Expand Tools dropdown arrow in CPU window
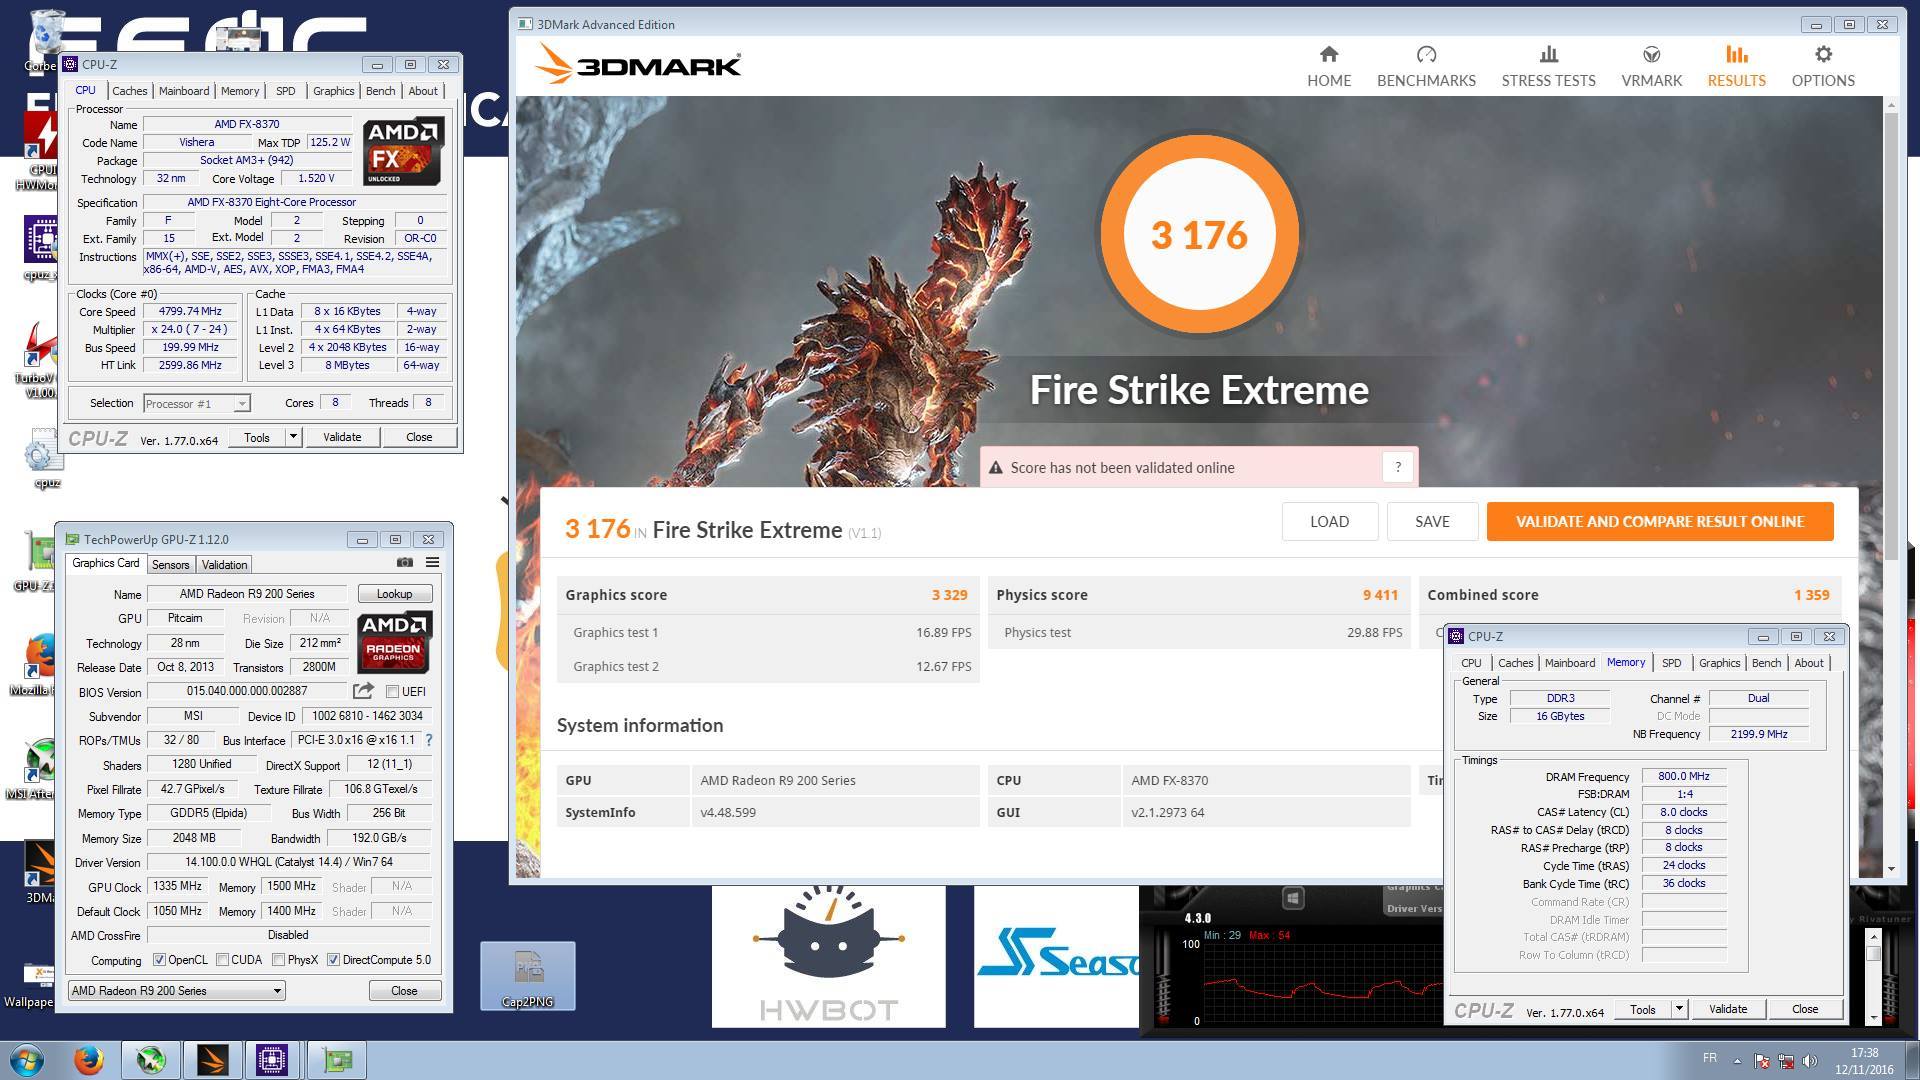 pyautogui.click(x=292, y=437)
